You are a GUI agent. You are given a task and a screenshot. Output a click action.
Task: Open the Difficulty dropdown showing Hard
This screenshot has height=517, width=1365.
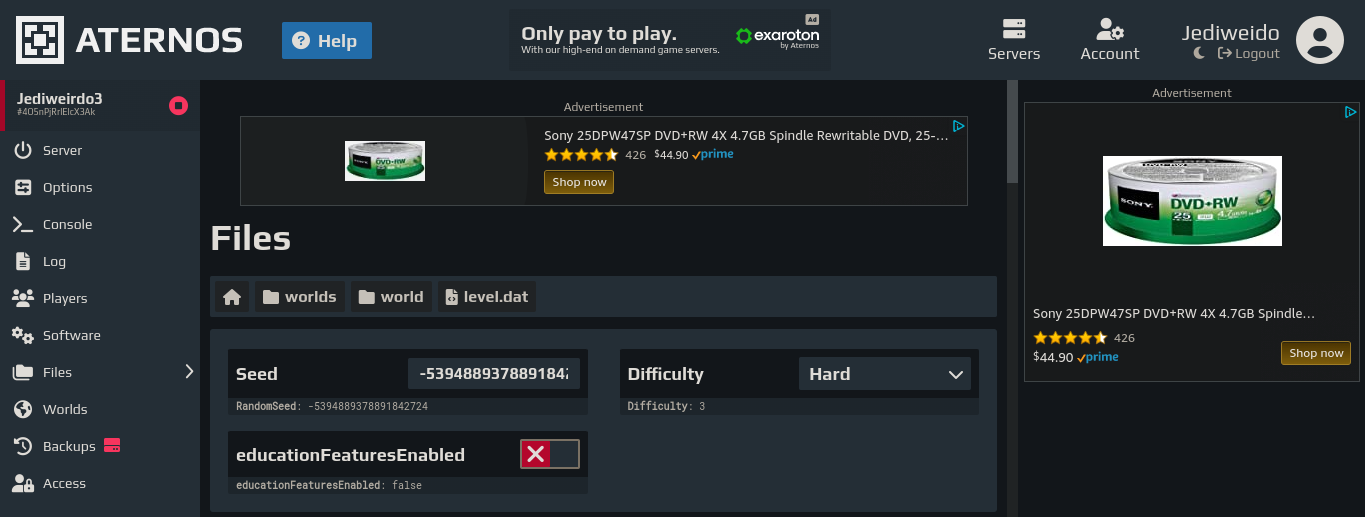coord(885,374)
